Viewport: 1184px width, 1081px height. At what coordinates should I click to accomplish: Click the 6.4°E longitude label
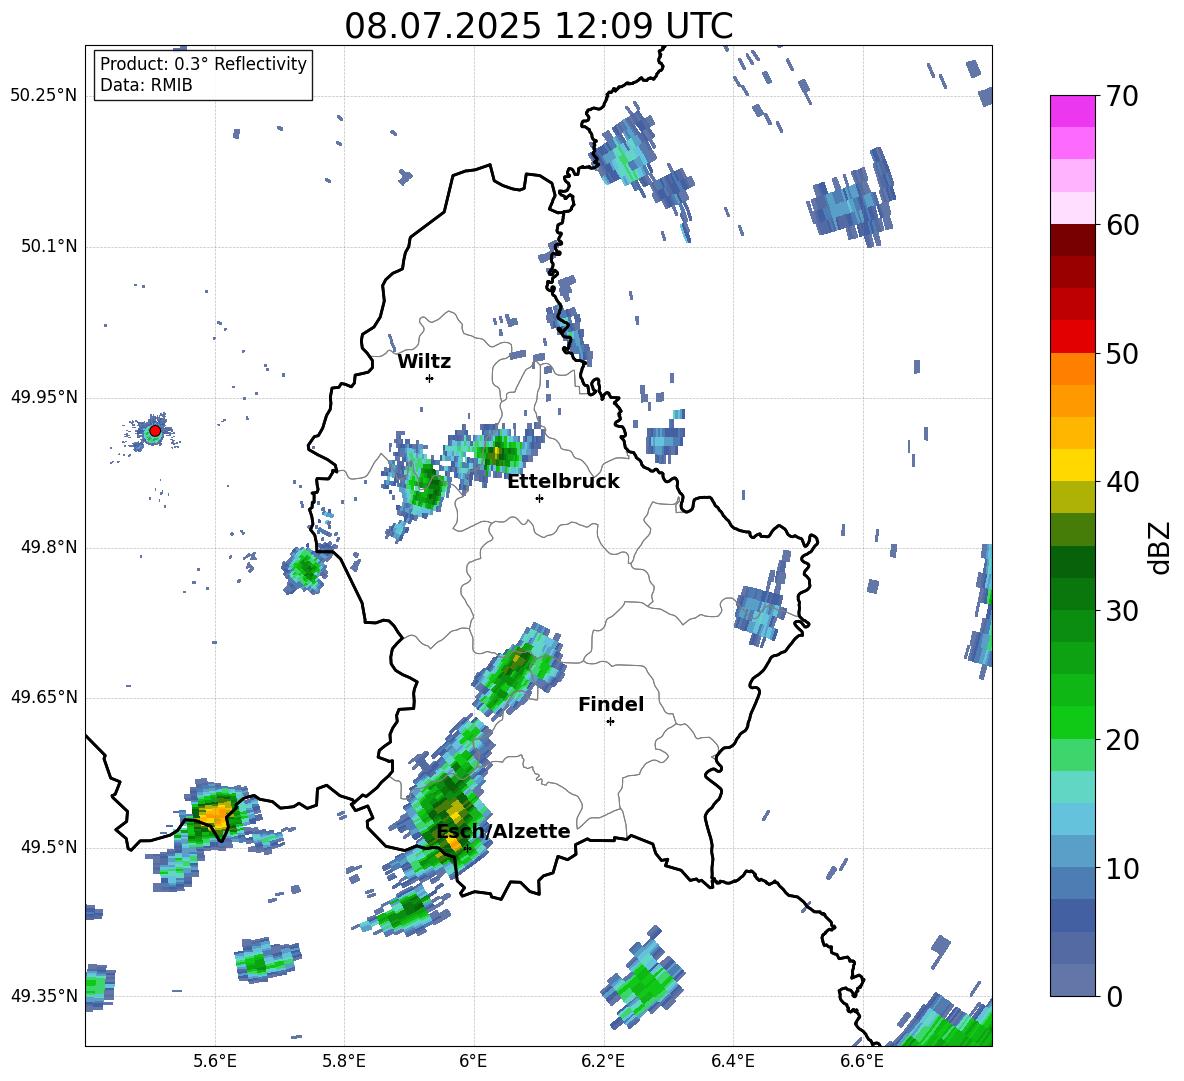click(733, 1061)
